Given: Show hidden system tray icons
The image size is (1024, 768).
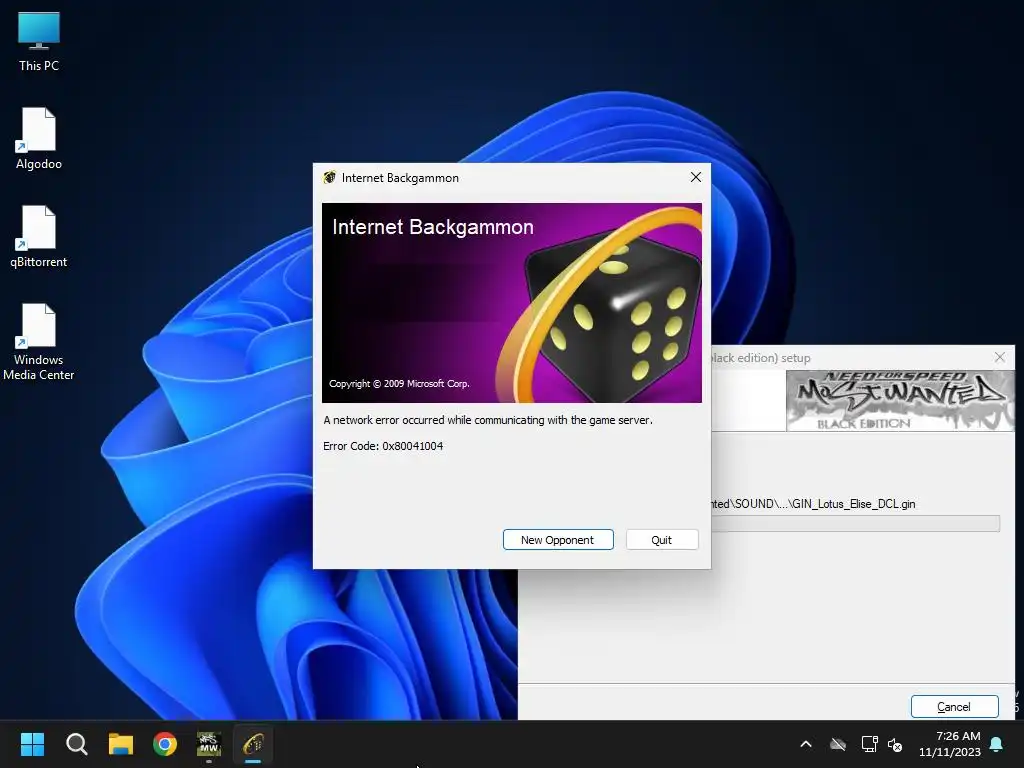Looking at the screenshot, I should point(806,744).
